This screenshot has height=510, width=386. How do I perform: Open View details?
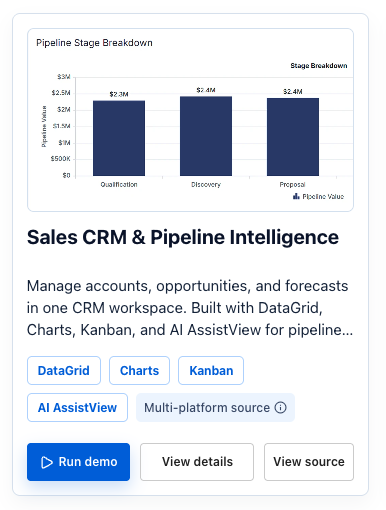[x=197, y=462]
